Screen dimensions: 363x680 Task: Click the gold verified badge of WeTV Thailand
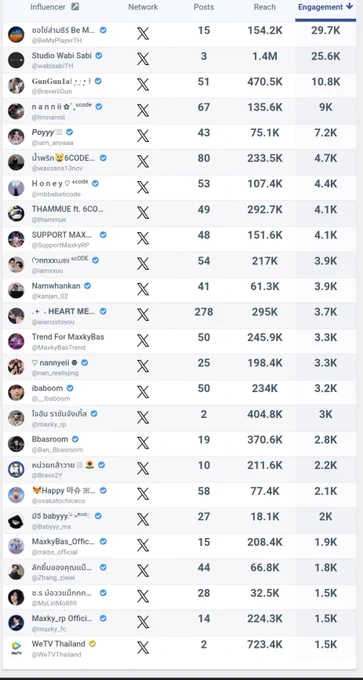tap(92, 644)
